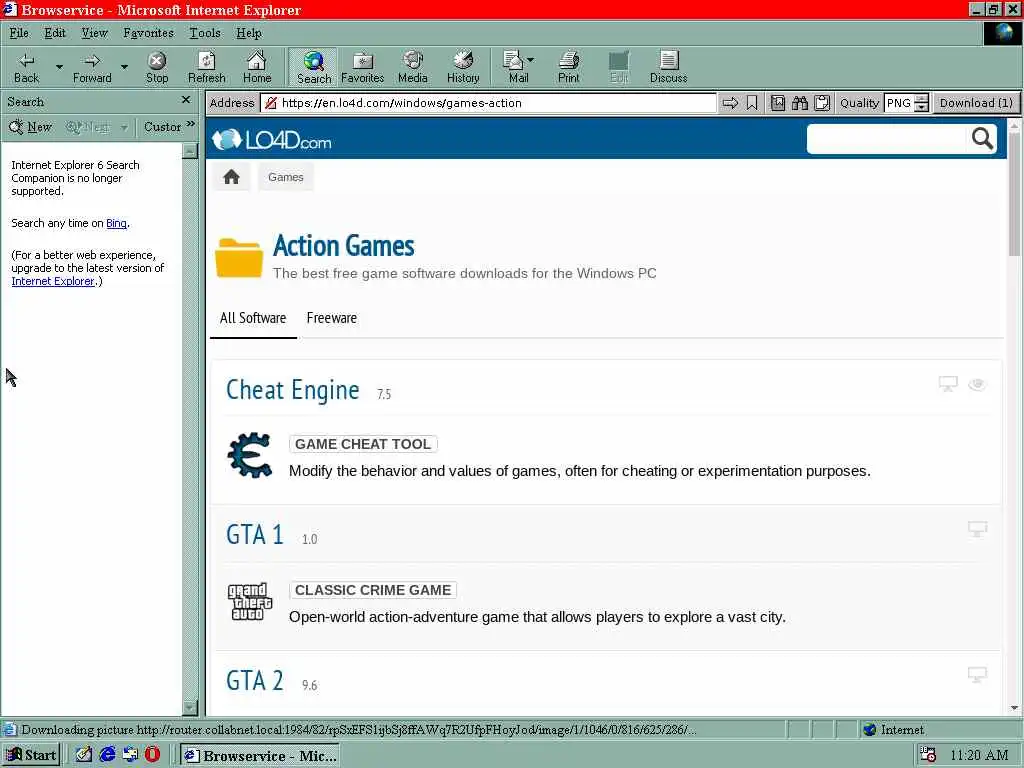The height and width of the screenshot is (768, 1024).
Task: Click the Quality PNG value field
Action: point(899,103)
